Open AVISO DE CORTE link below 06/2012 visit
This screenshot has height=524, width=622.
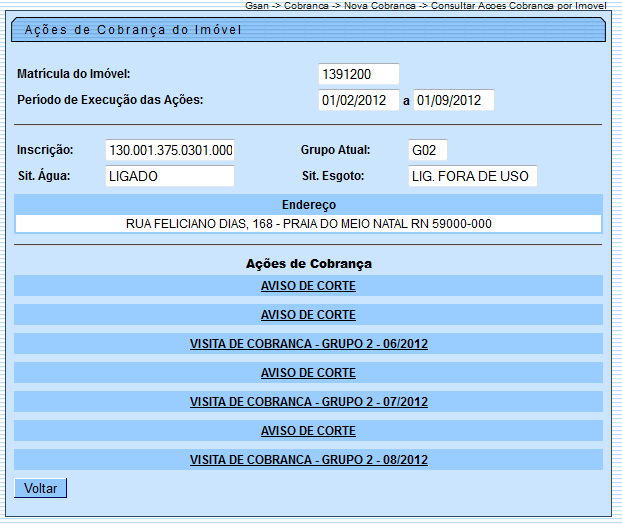click(x=308, y=373)
